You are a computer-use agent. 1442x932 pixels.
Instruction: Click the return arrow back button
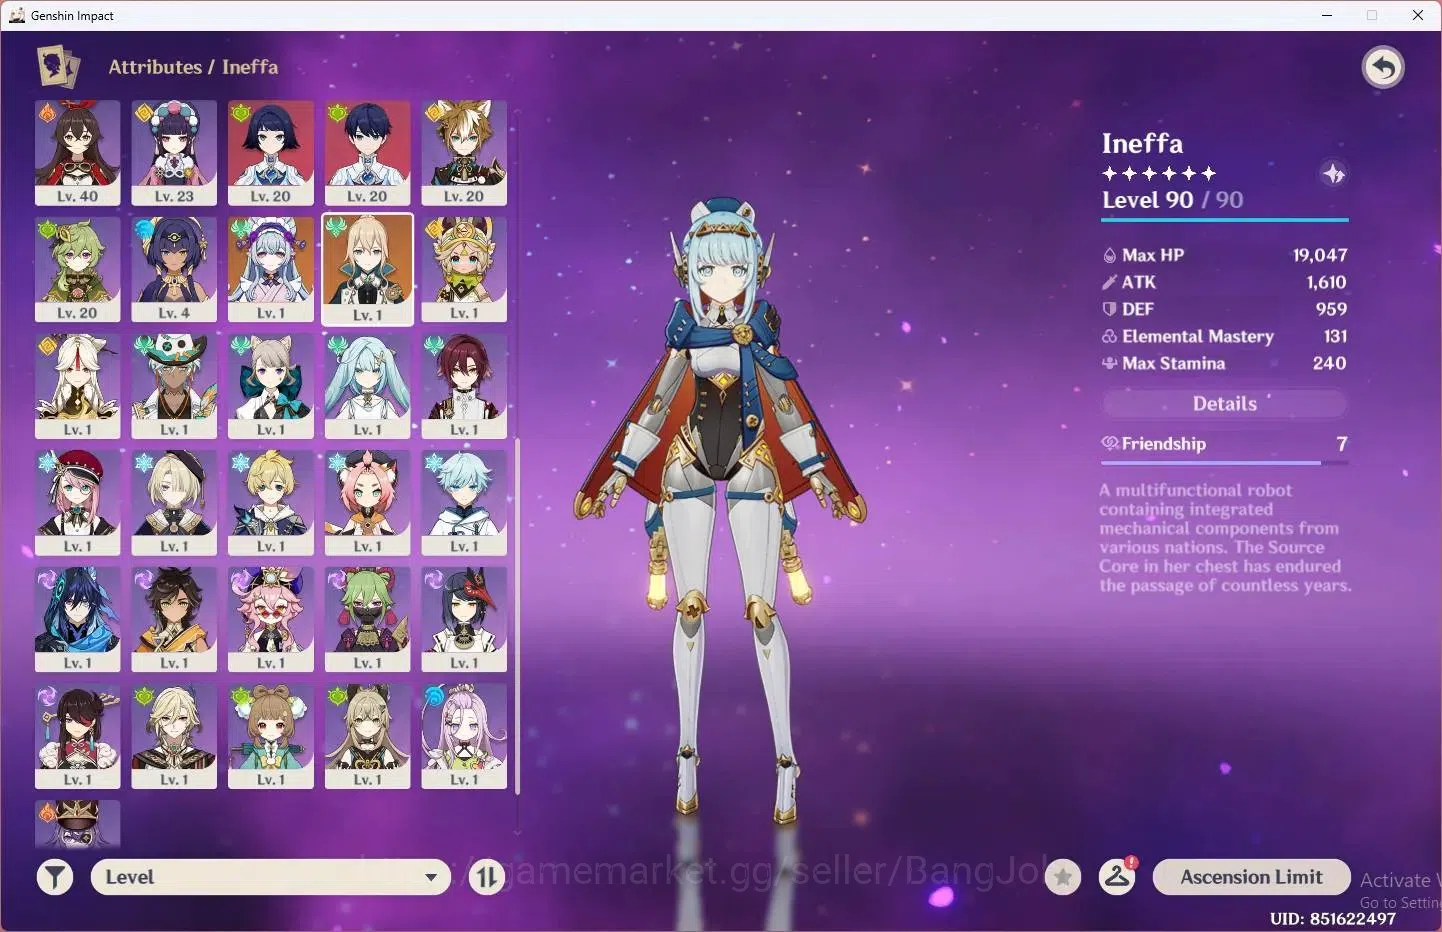tap(1383, 68)
